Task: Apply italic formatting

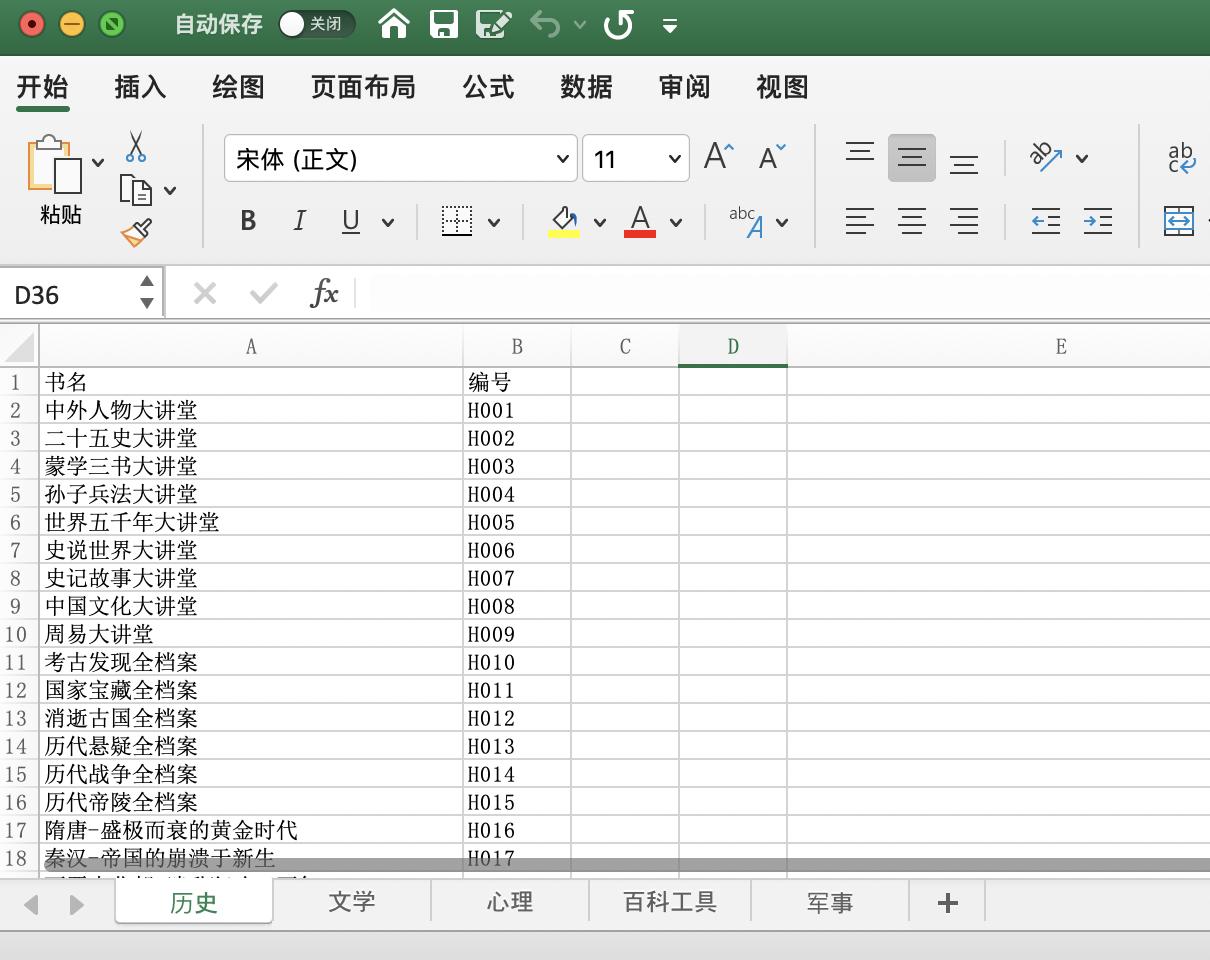Action: tap(299, 221)
